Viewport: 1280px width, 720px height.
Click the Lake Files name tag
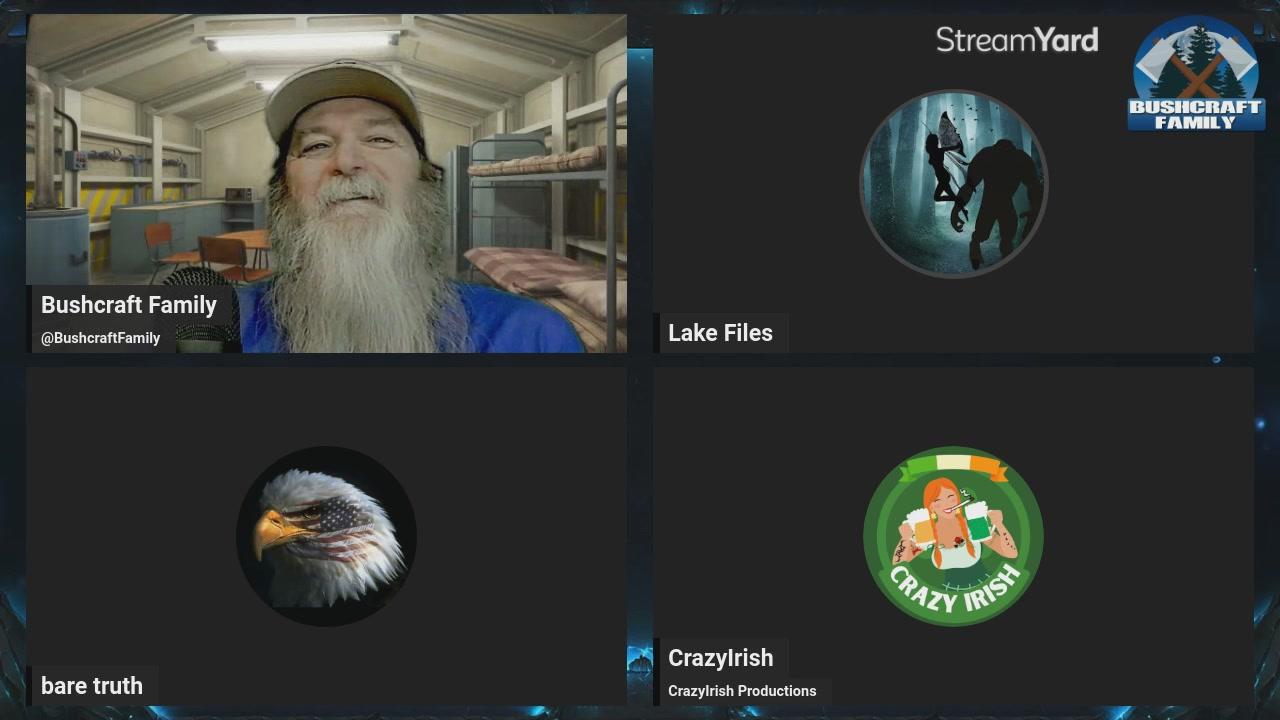(720, 333)
